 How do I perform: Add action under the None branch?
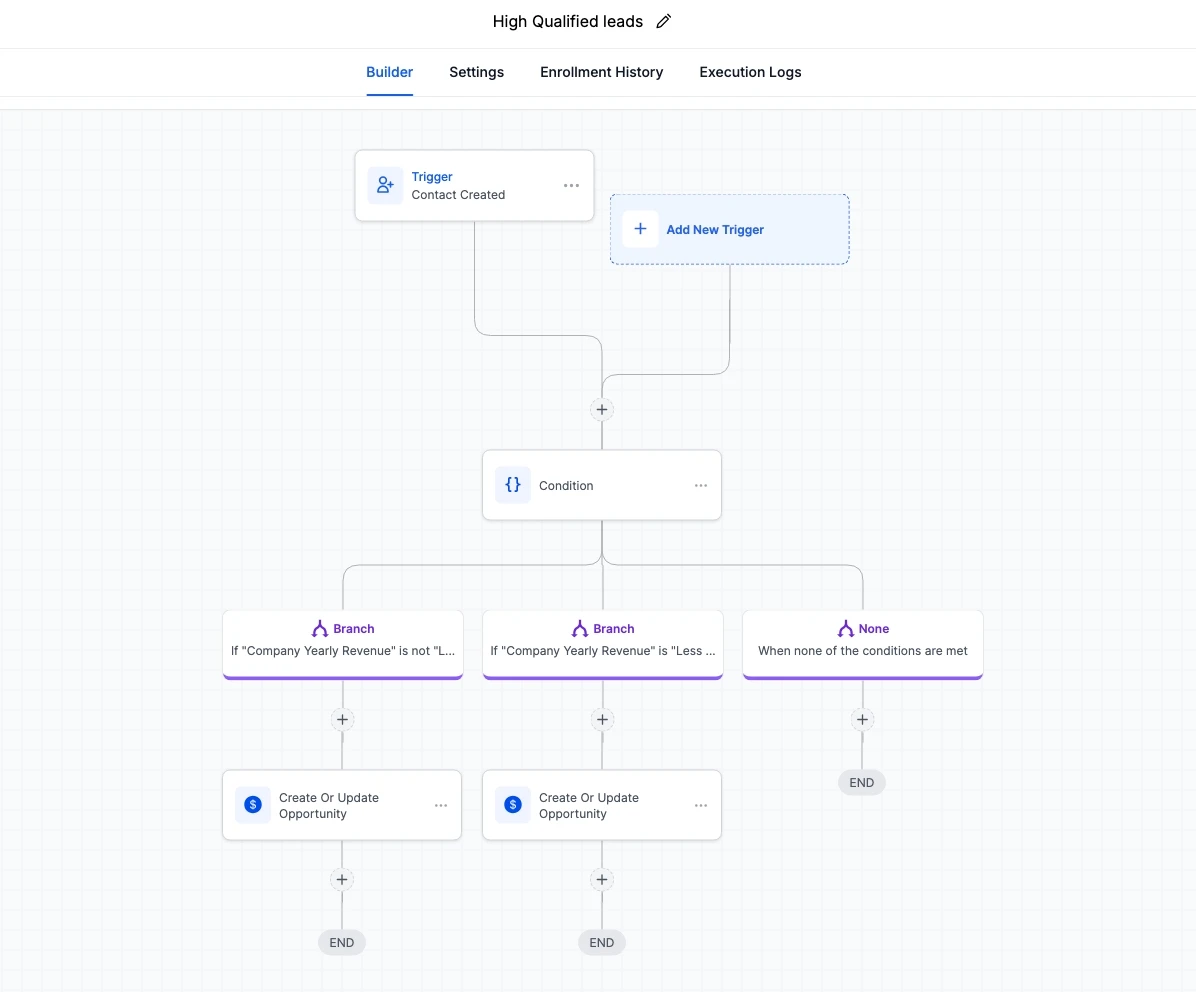862,719
